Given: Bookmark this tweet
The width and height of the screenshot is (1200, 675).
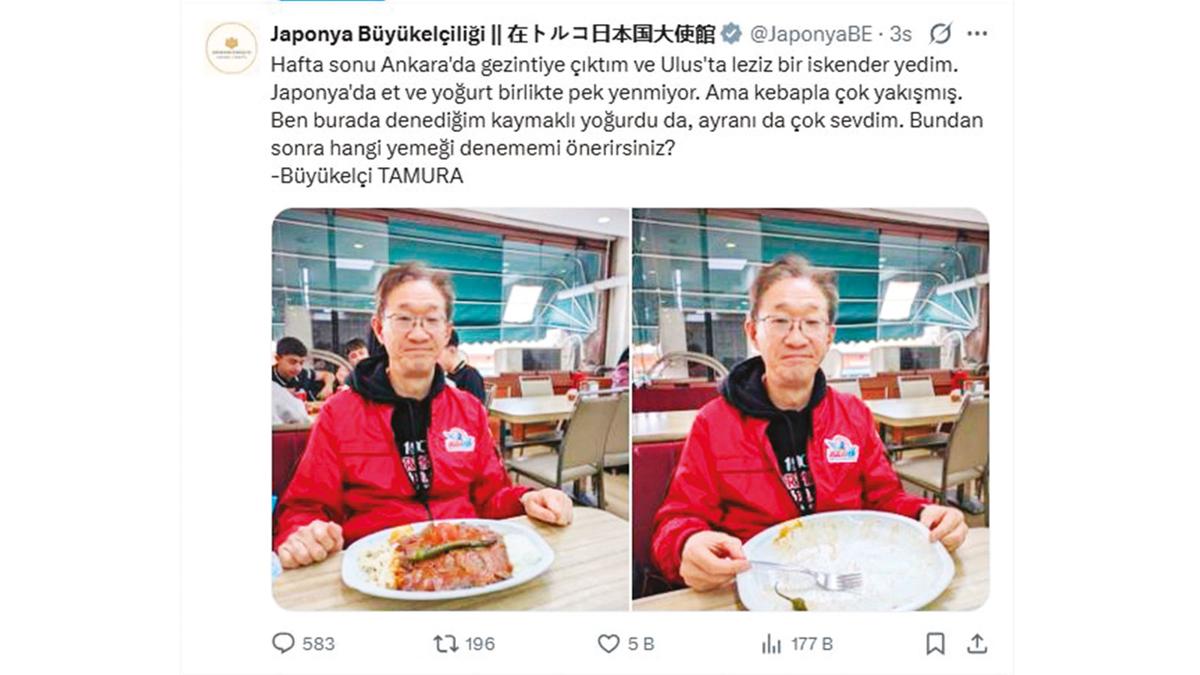Looking at the screenshot, I should (935, 643).
